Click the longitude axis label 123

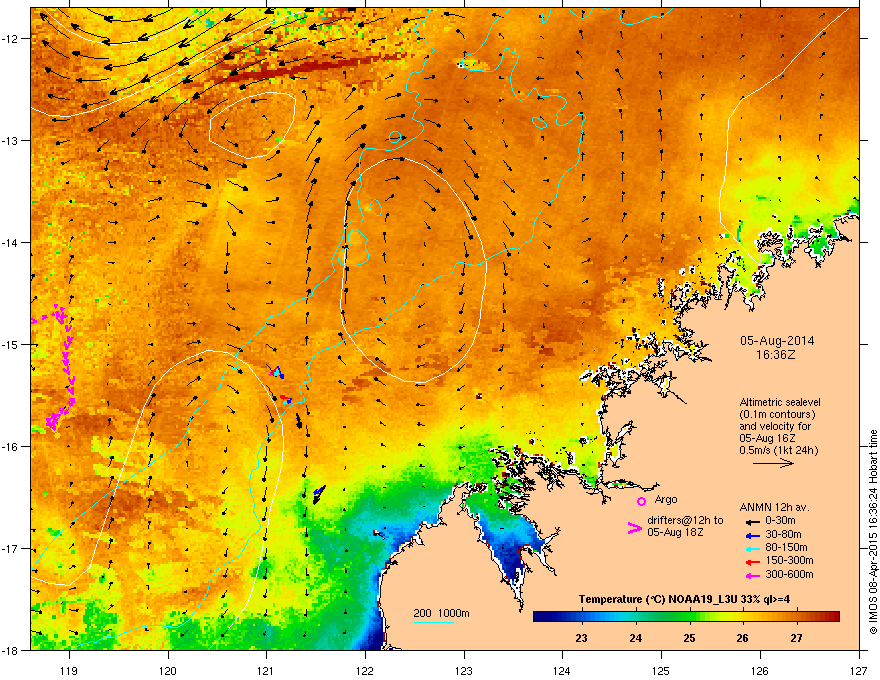[464, 670]
